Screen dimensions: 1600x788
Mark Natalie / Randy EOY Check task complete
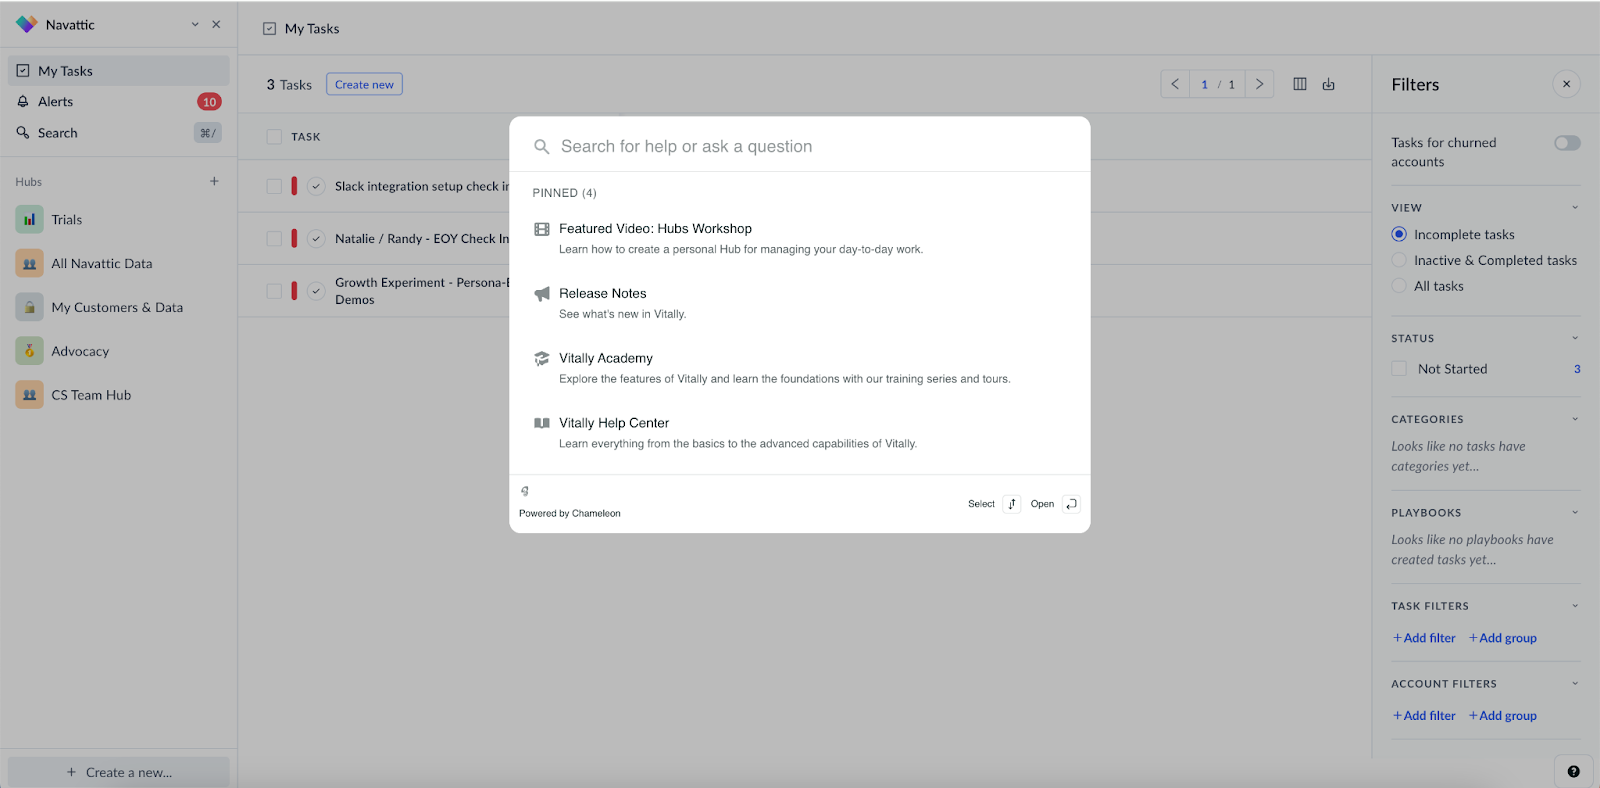[316, 238]
